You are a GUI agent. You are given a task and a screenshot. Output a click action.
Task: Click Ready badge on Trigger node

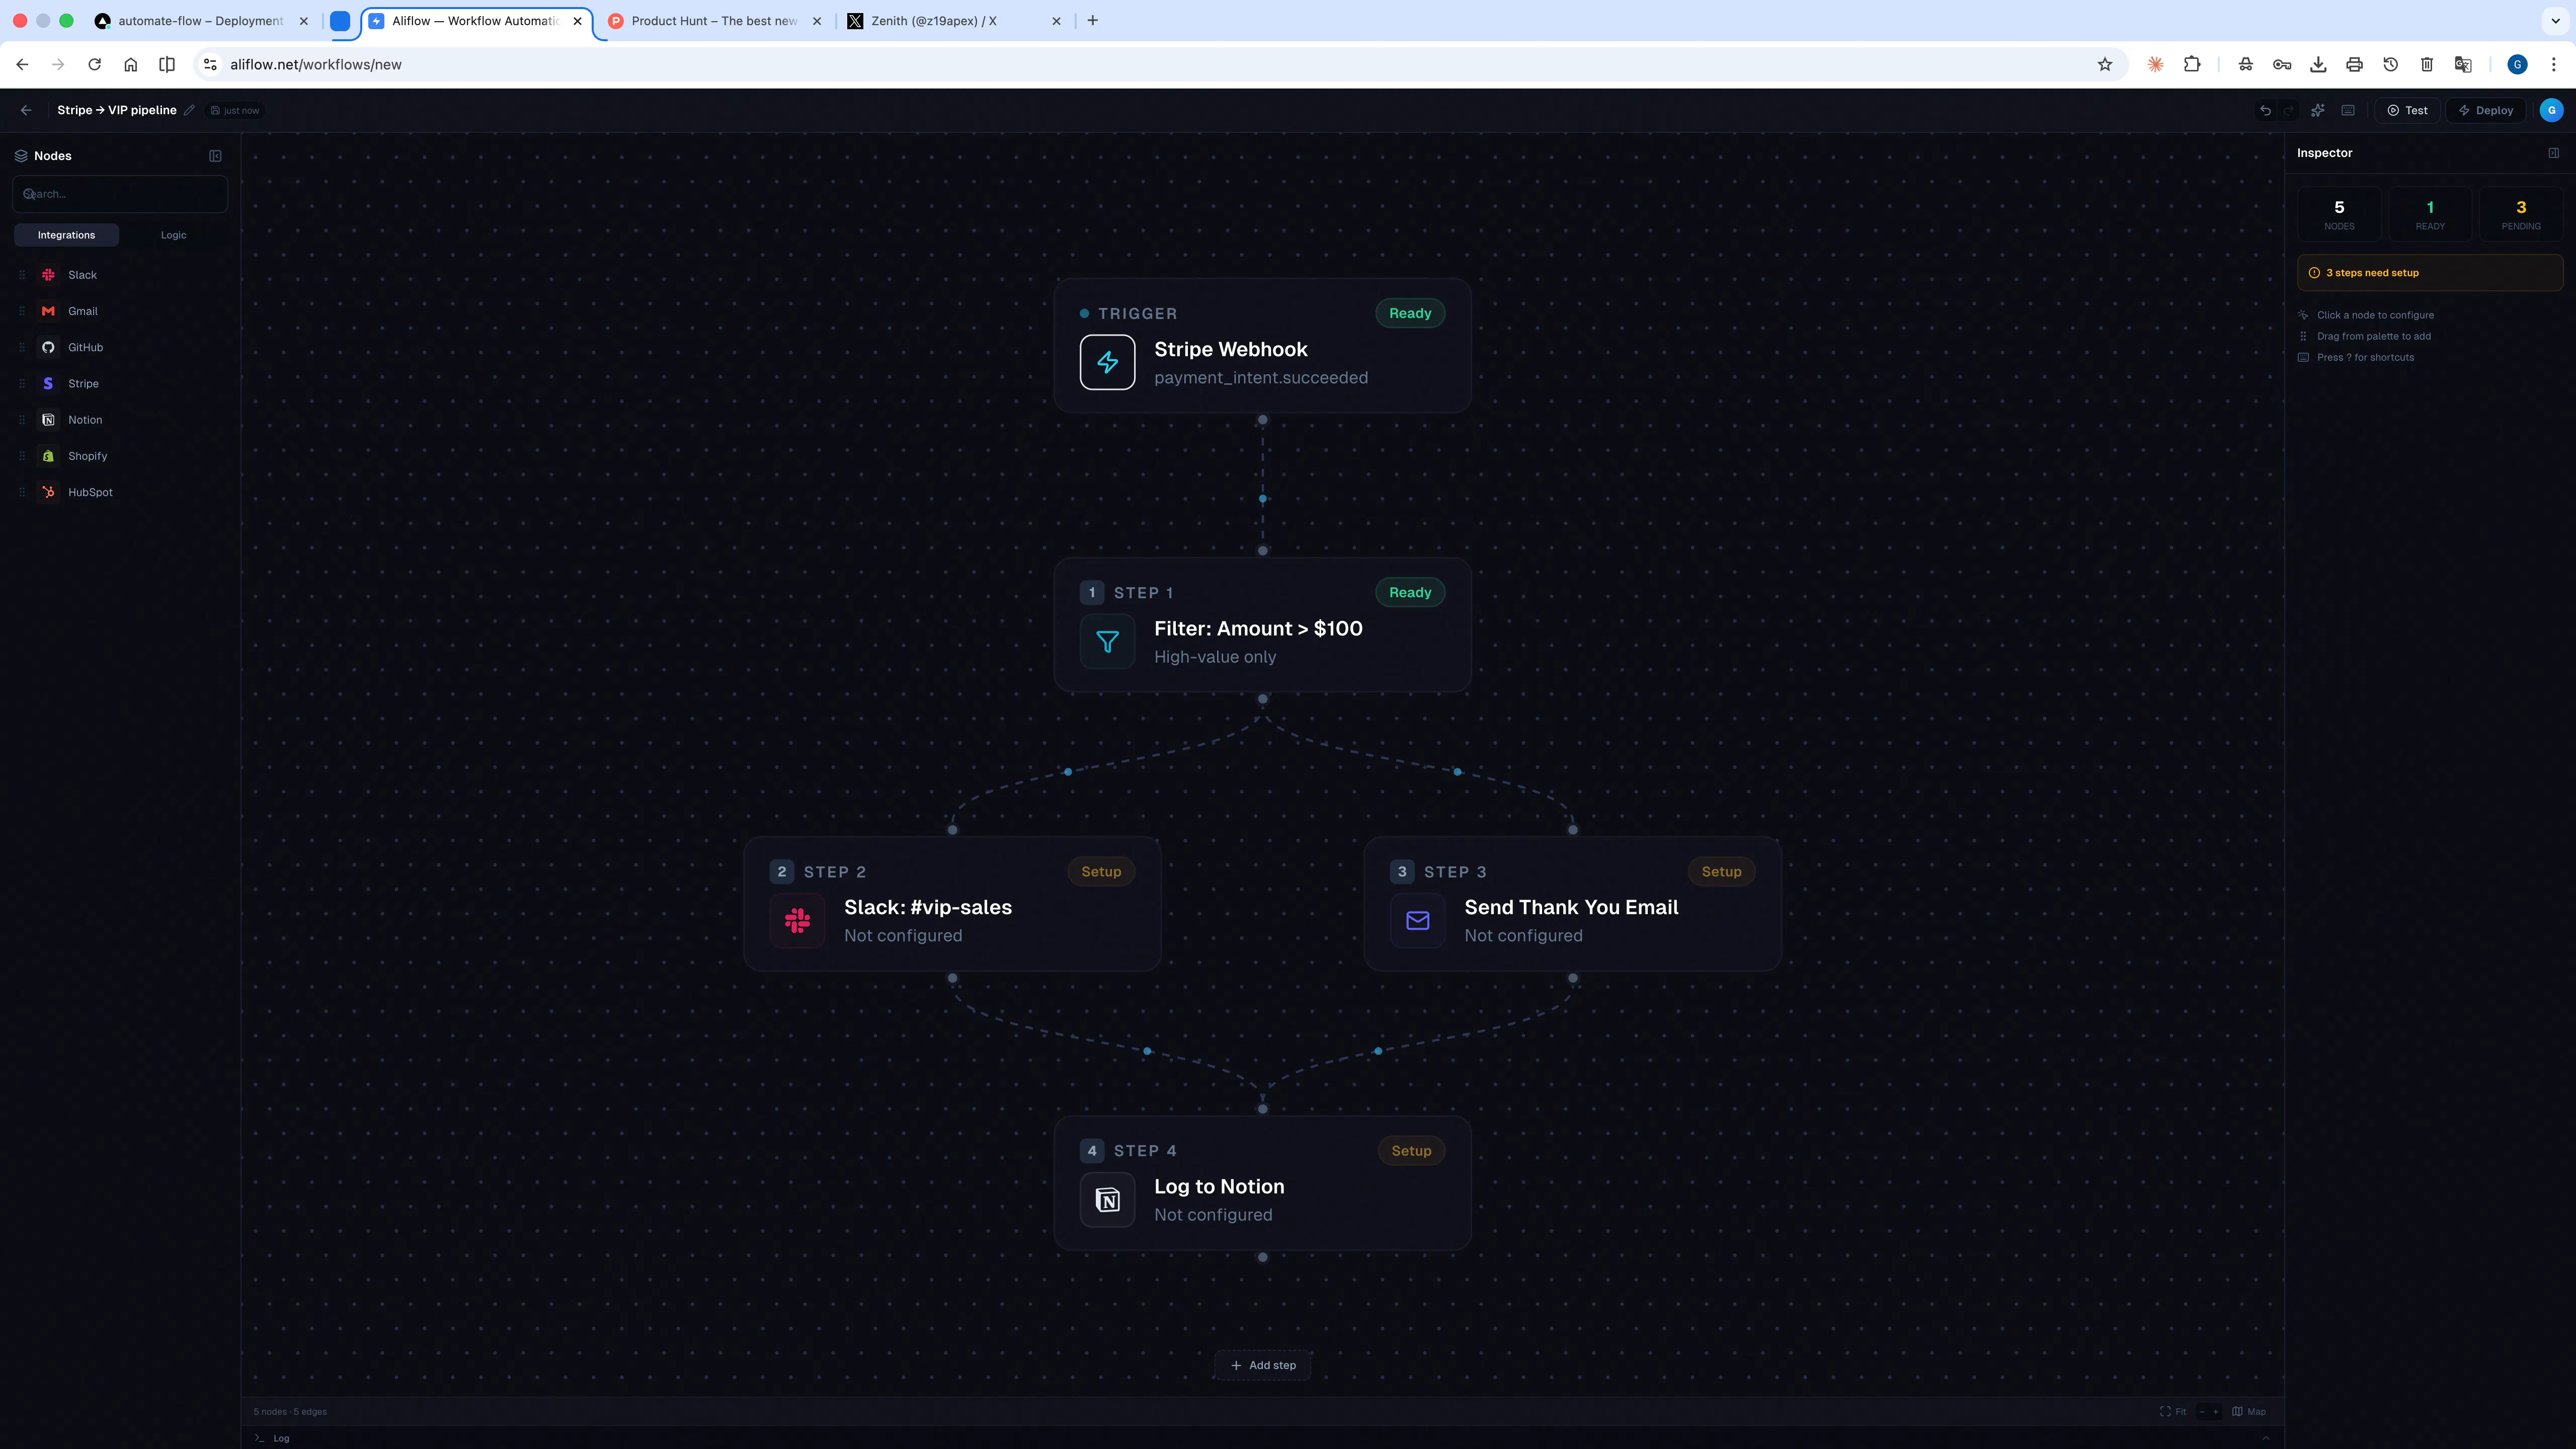point(1410,313)
